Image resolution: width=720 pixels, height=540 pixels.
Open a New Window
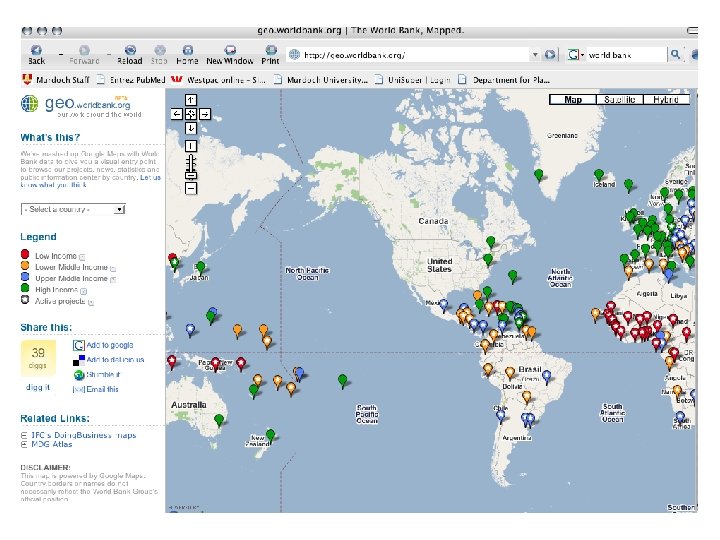230,55
